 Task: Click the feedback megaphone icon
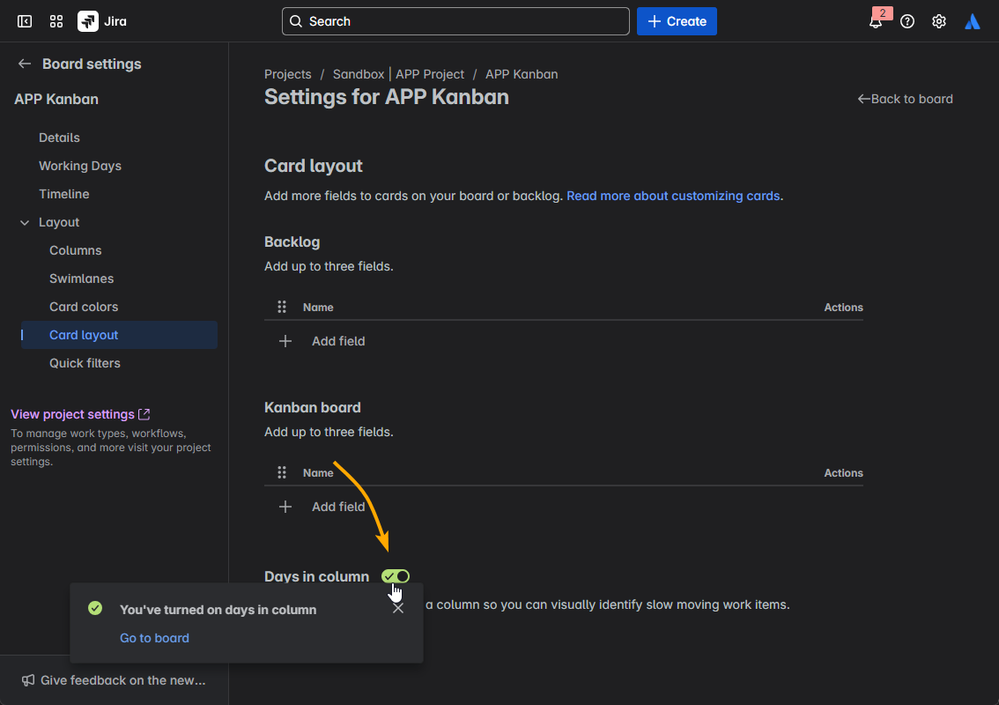coord(28,680)
